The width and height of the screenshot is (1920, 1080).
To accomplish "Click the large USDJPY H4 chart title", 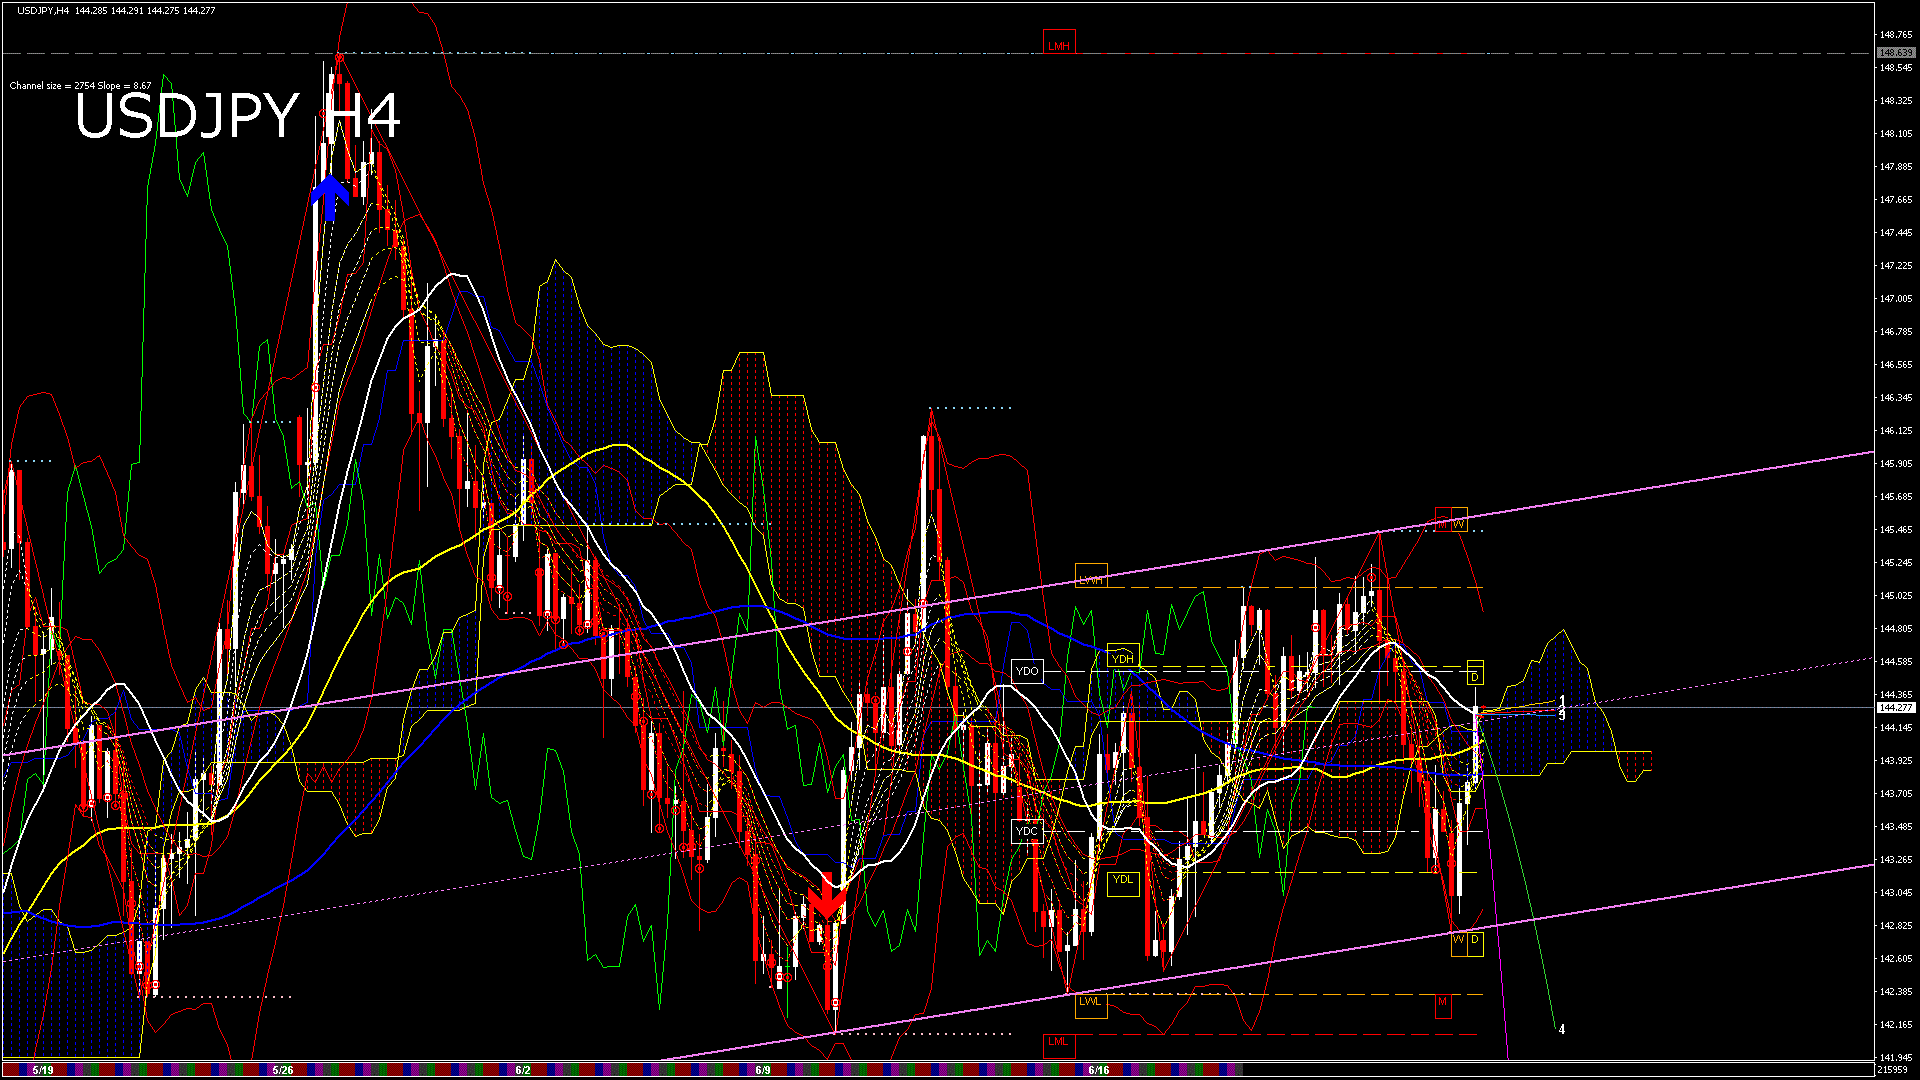I will click(x=238, y=116).
